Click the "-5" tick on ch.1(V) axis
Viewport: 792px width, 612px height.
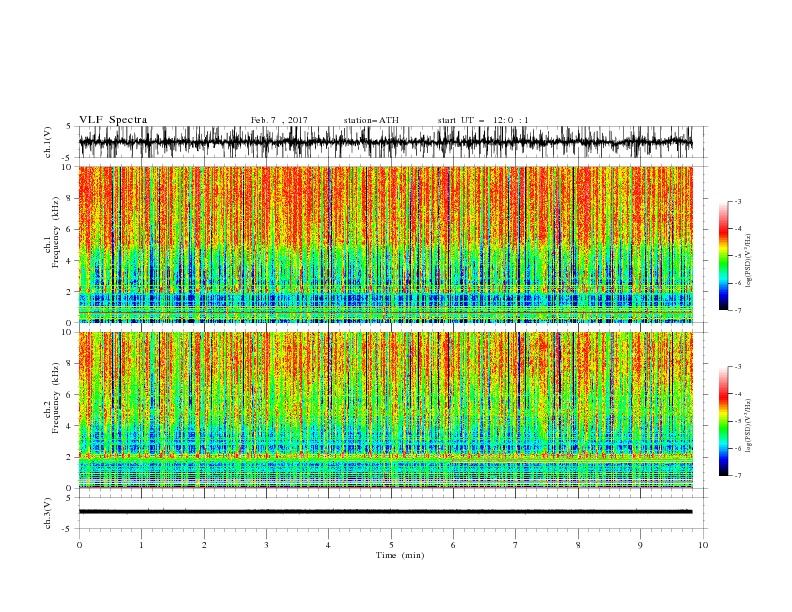pos(67,158)
